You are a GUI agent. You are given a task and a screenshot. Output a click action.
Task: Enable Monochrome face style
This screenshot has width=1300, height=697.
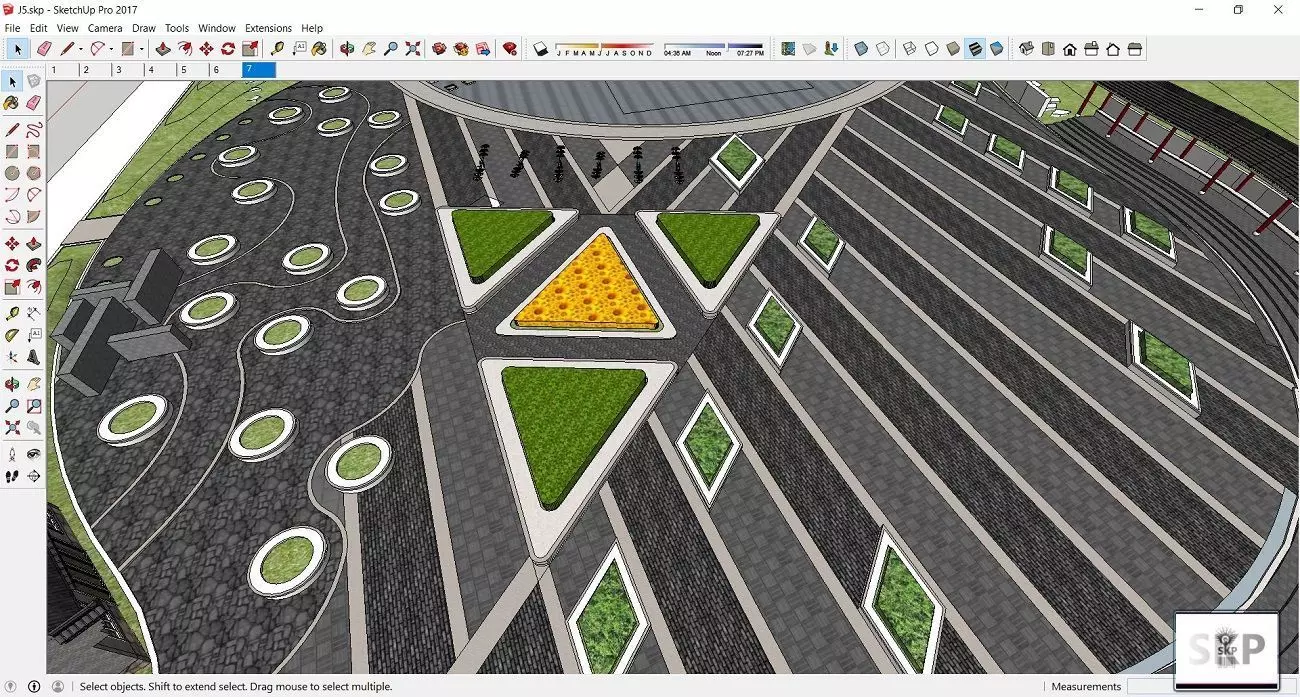(996, 49)
